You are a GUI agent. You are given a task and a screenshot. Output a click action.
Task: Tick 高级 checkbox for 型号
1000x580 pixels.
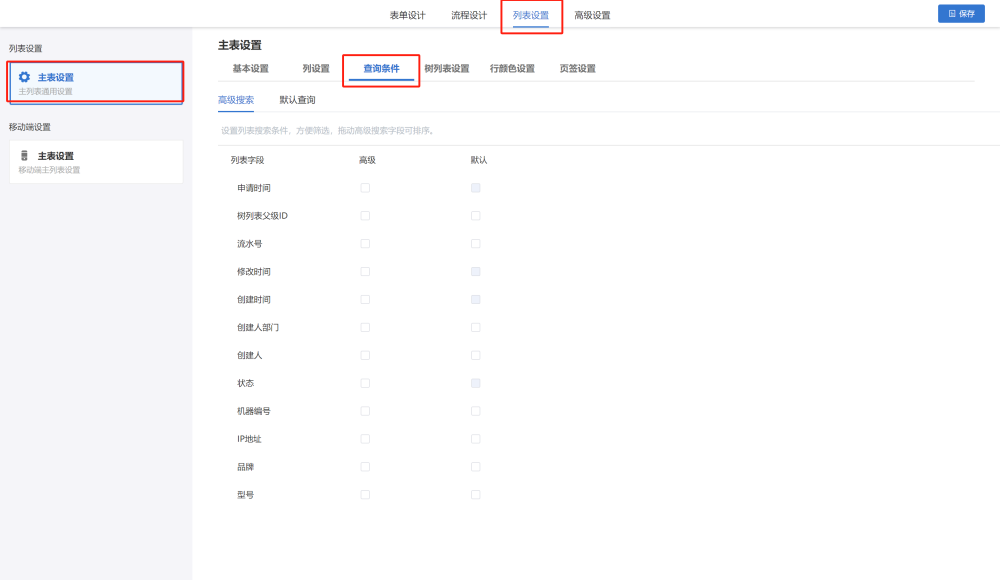[x=365, y=495]
